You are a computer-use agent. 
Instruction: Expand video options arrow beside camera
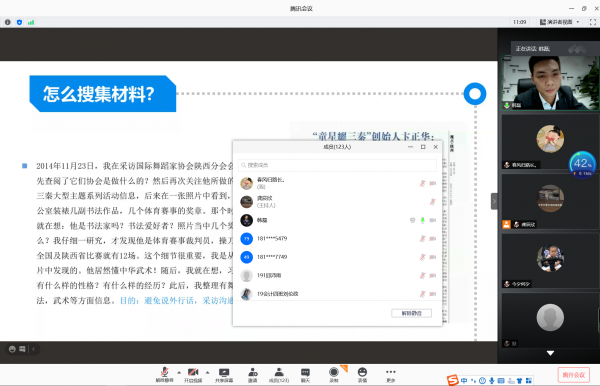(207, 372)
